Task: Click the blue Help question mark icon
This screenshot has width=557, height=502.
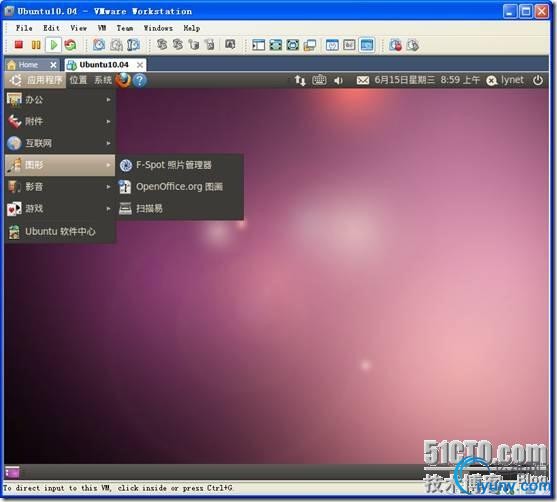Action: (x=140, y=80)
